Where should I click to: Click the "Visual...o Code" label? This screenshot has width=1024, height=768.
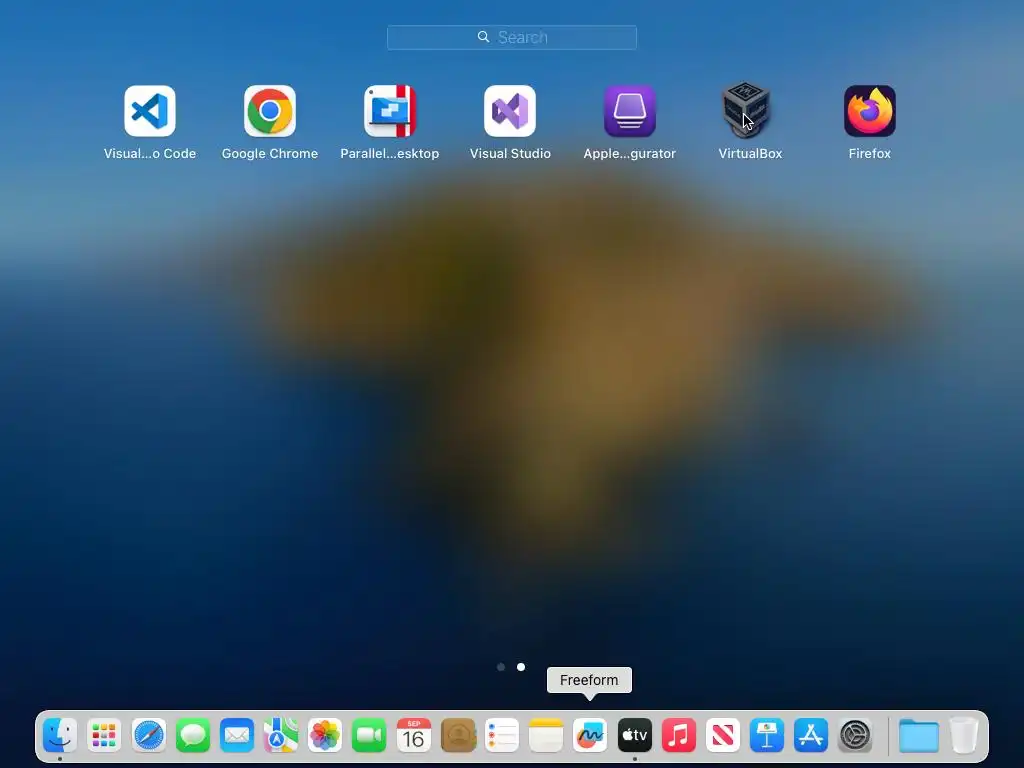150,153
